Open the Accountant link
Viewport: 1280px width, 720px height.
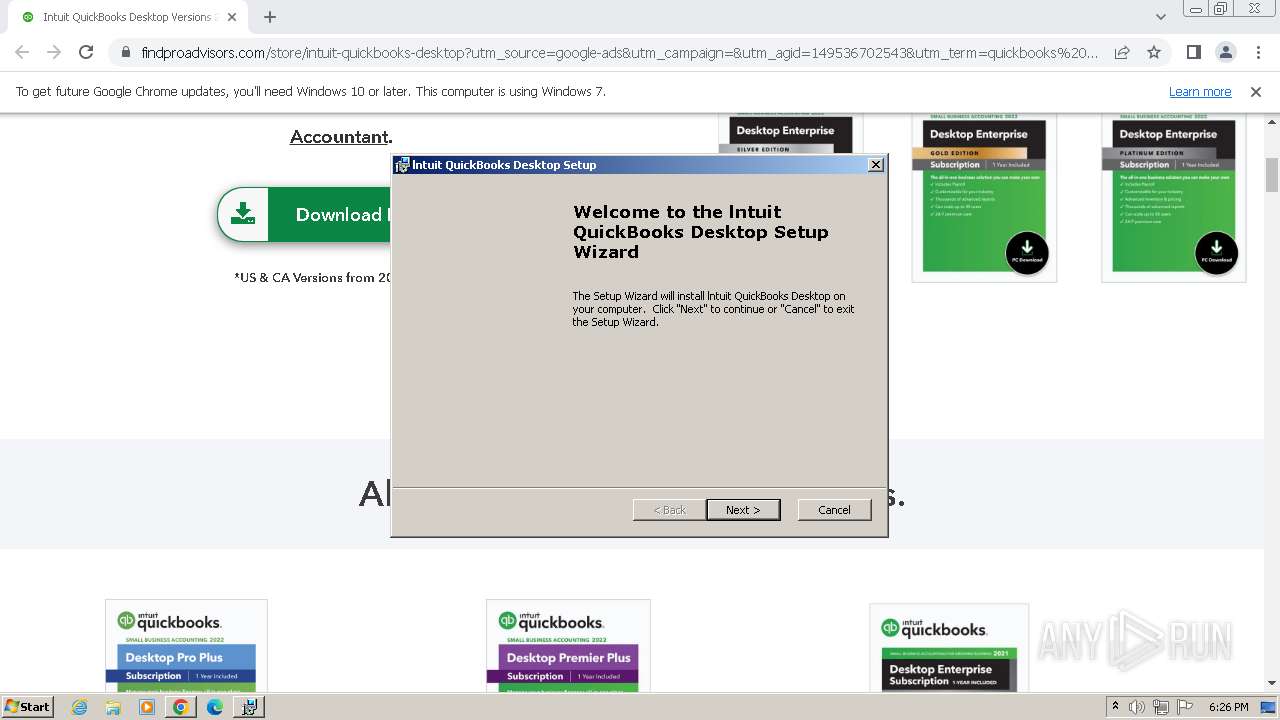point(339,137)
